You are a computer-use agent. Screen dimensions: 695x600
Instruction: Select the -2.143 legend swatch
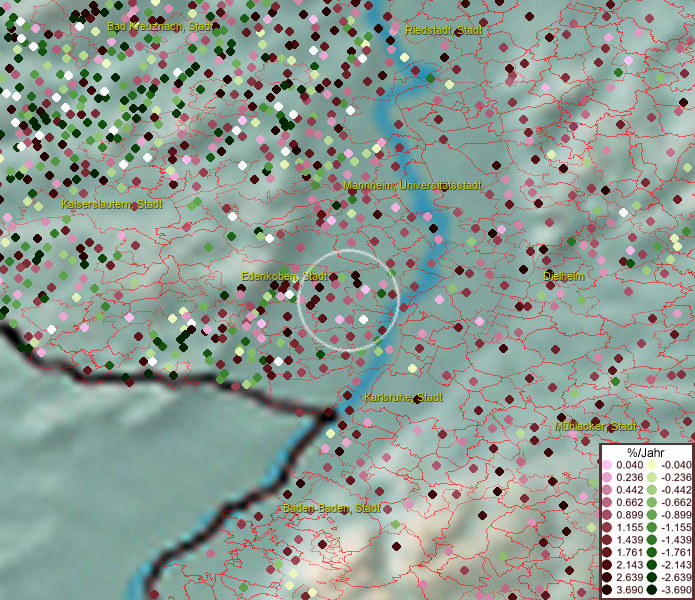652,565
